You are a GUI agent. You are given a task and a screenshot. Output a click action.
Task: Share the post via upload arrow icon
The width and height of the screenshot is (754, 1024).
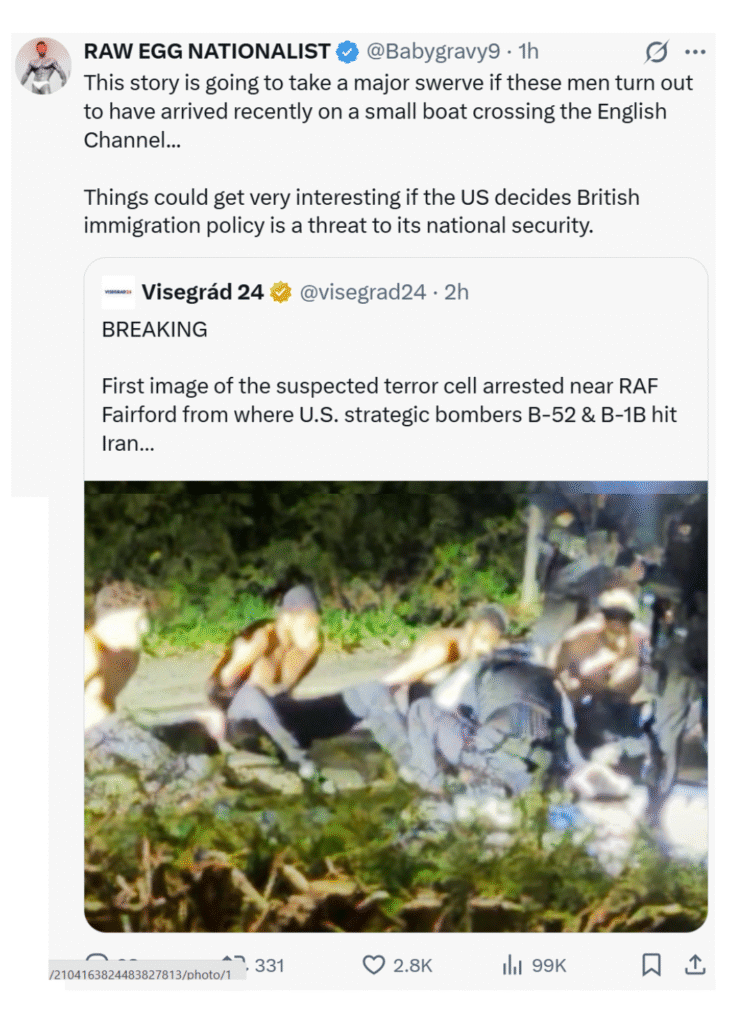[695, 965]
